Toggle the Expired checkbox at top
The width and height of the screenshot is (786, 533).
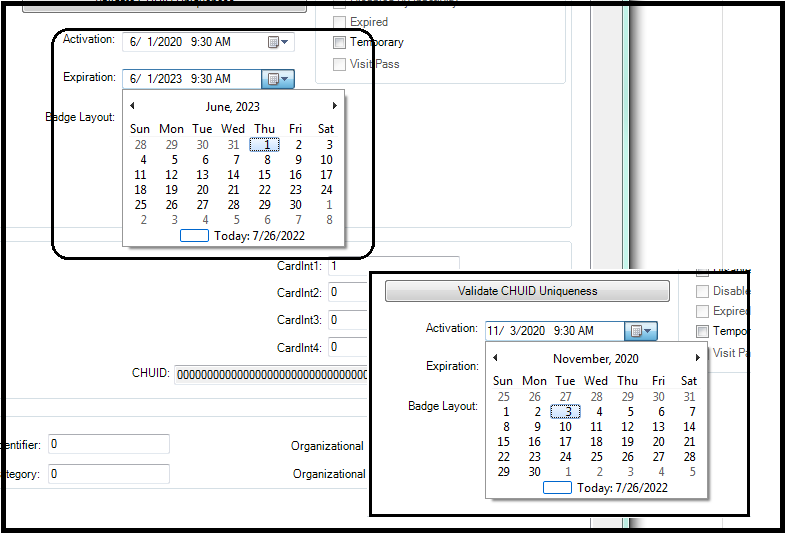coord(340,22)
